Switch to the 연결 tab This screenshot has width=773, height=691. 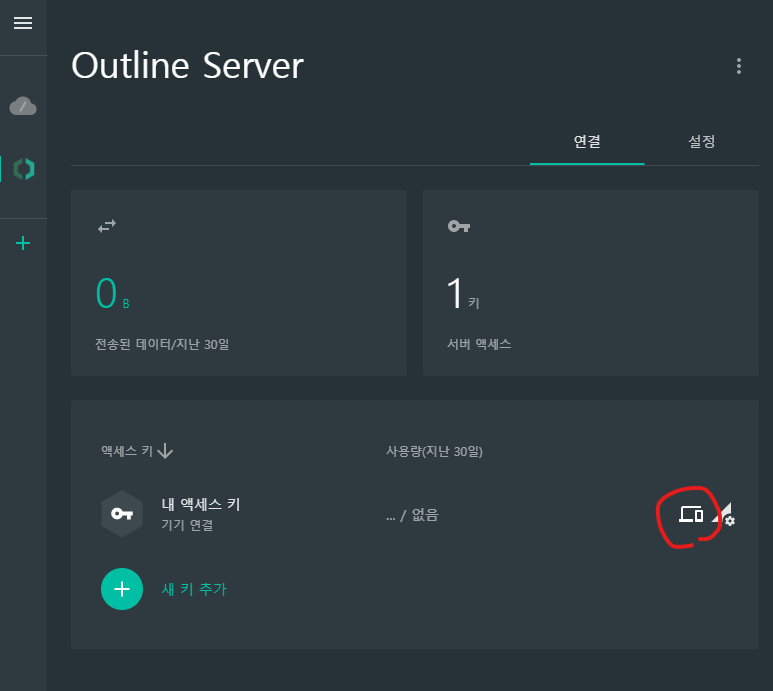coord(587,142)
